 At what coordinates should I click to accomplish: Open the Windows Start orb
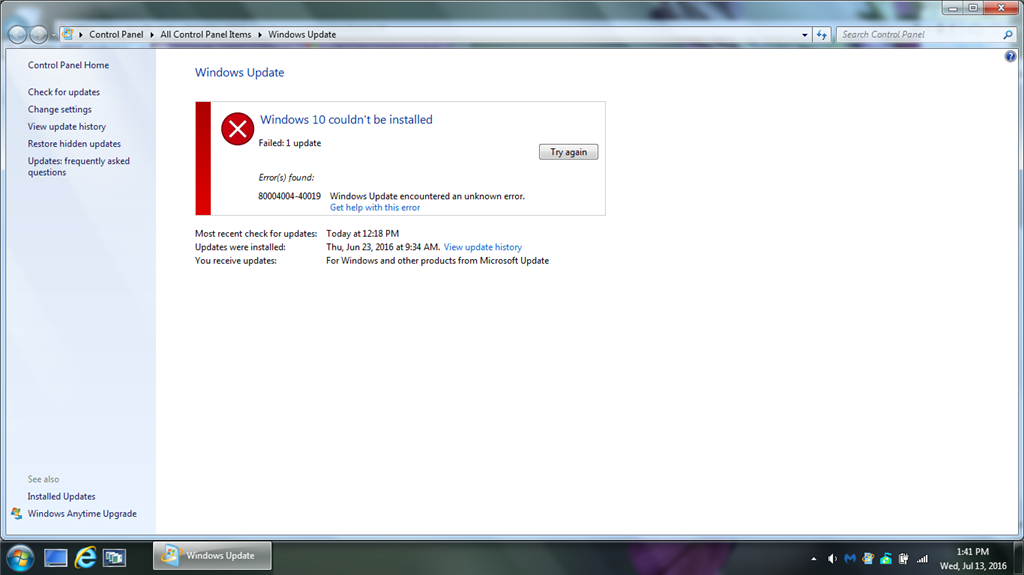(20, 558)
